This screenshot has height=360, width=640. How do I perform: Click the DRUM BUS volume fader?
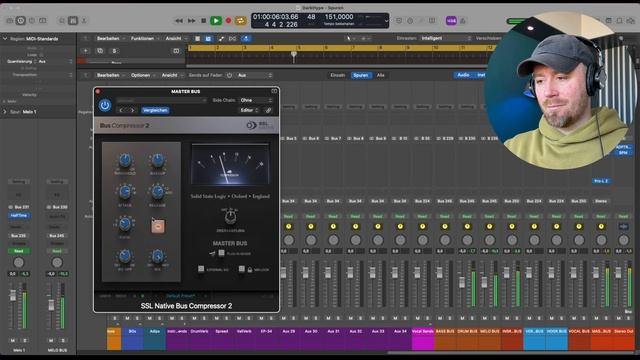(x=462, y=282)
